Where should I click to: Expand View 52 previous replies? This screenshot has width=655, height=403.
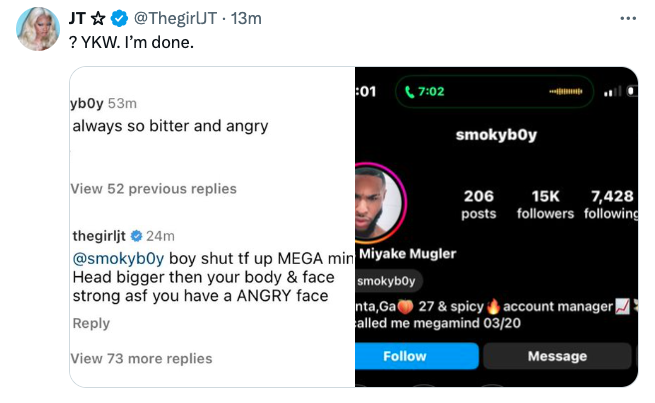click(x=153, y=189)
